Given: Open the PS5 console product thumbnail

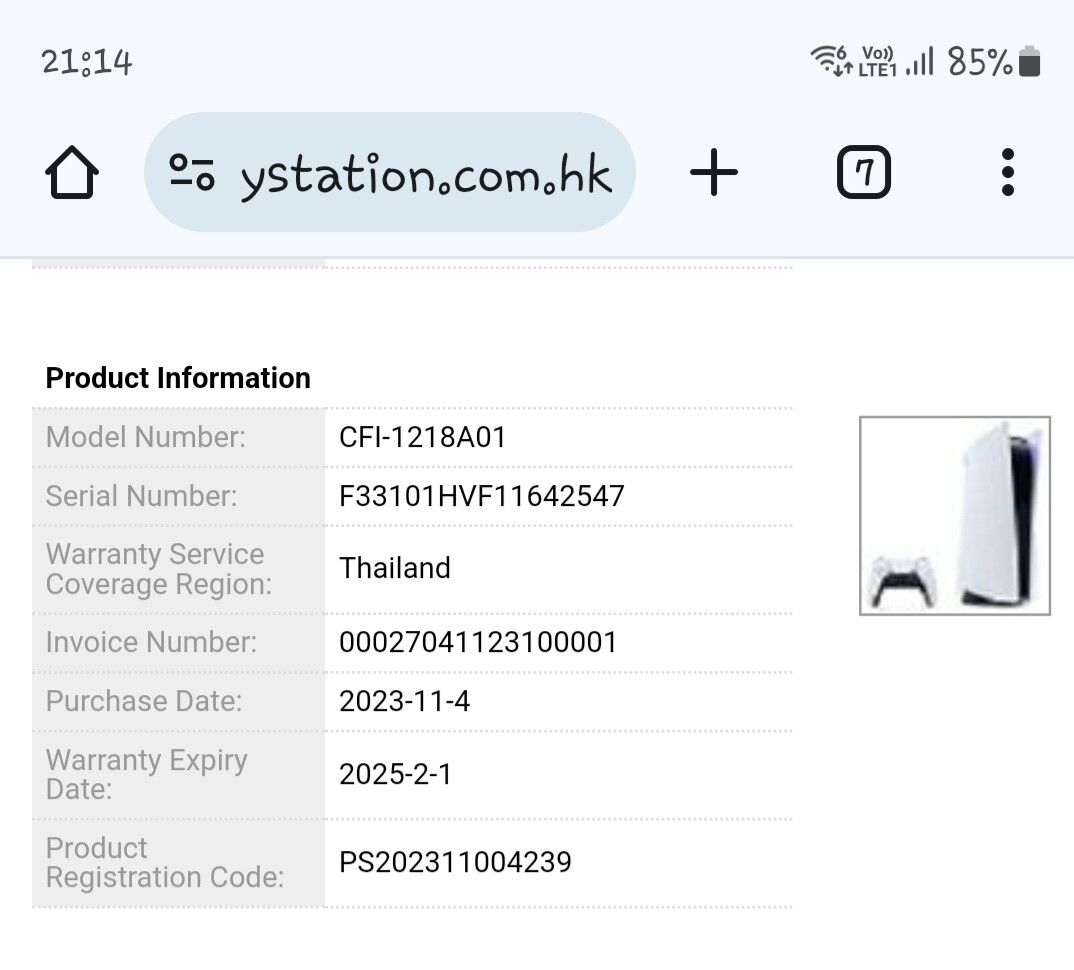Looking at the screenshot, I should [x=955, y=516].
